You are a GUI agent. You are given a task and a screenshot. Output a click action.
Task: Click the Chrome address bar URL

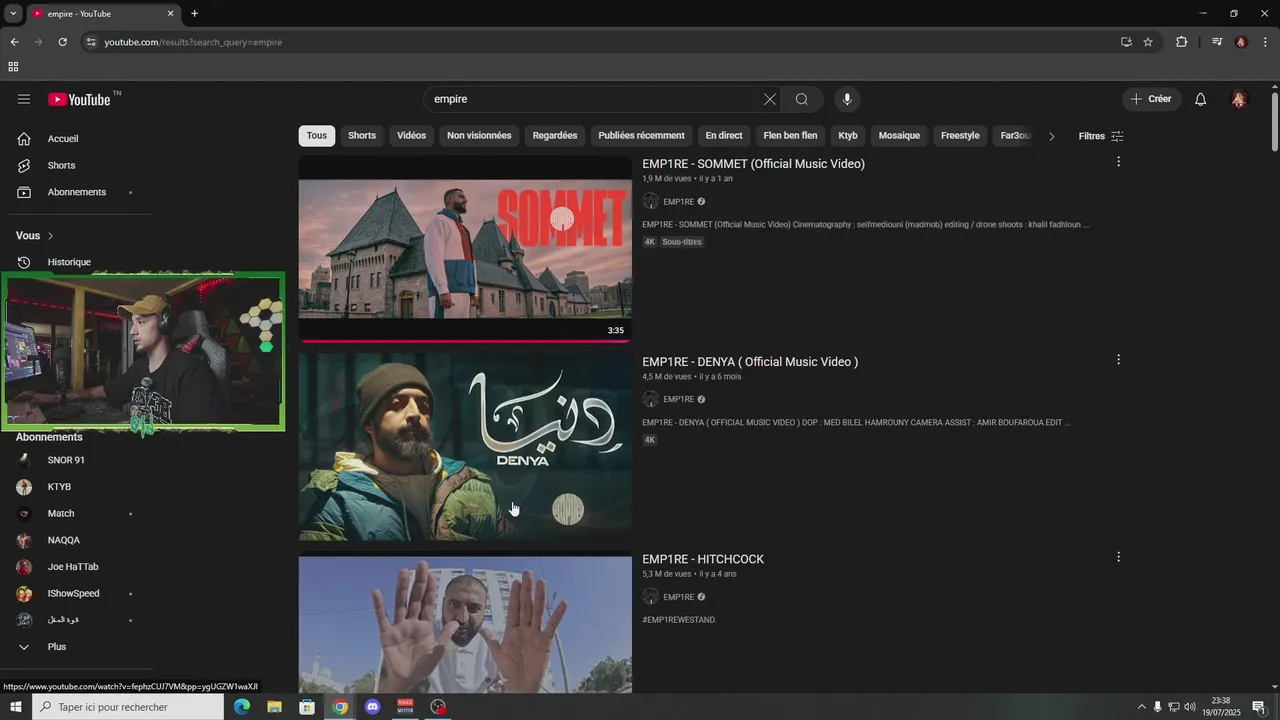click(193, 42)
